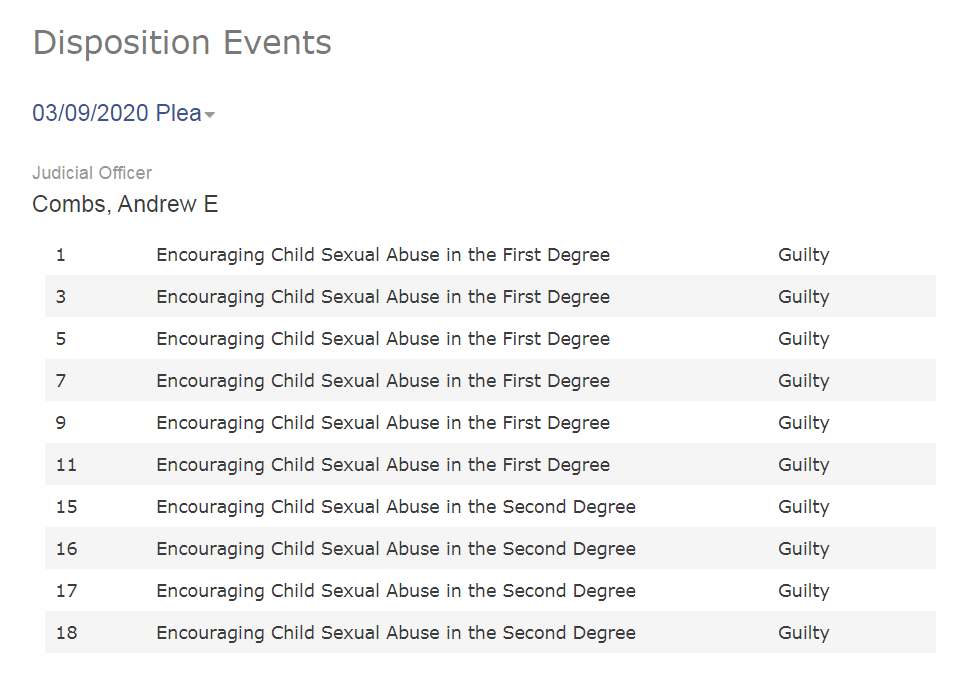Click the charge description in row 5
962x695 pixels.
383,339
